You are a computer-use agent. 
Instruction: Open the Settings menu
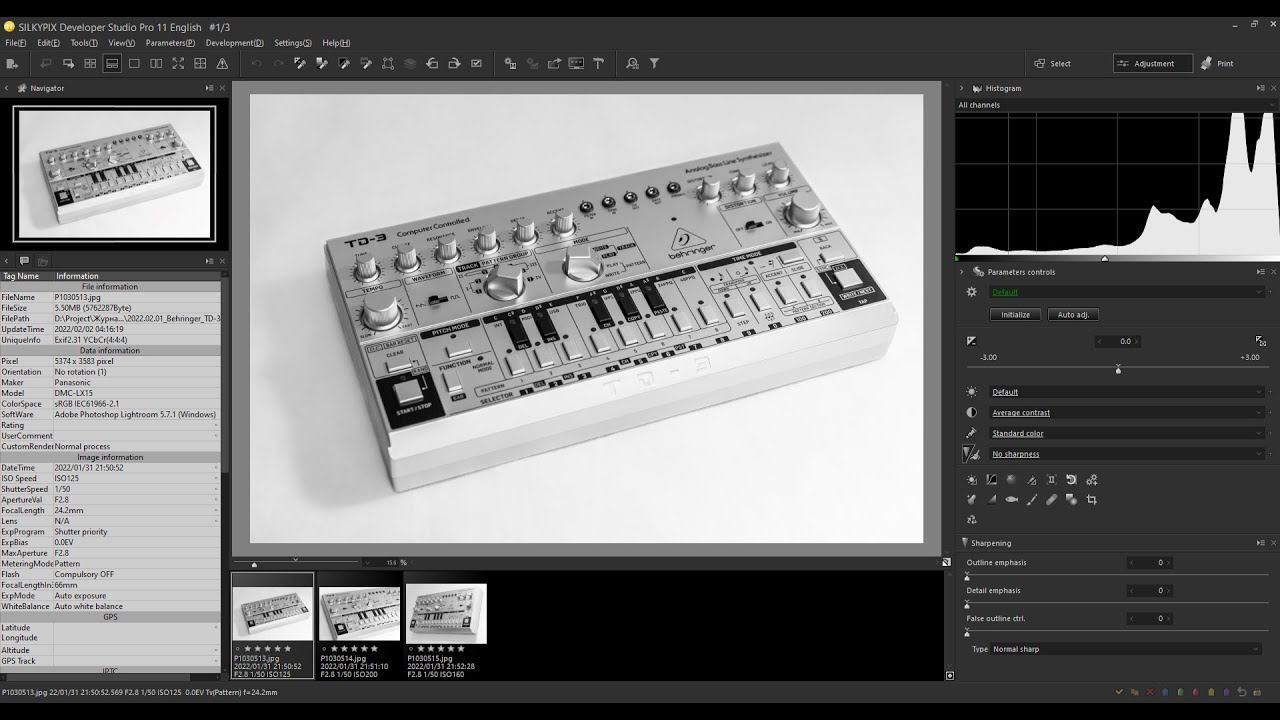coord(293,43)
